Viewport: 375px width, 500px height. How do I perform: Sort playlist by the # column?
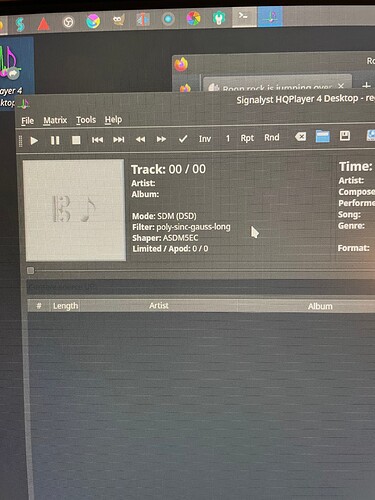pos(39,306)
